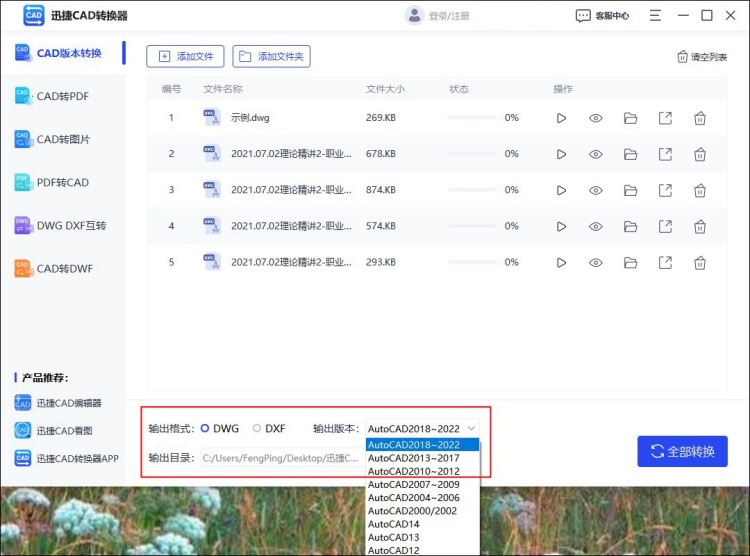The image size is (750, 556).
Task: Start conversion of file number 2
Action: (x=561, y=154)
